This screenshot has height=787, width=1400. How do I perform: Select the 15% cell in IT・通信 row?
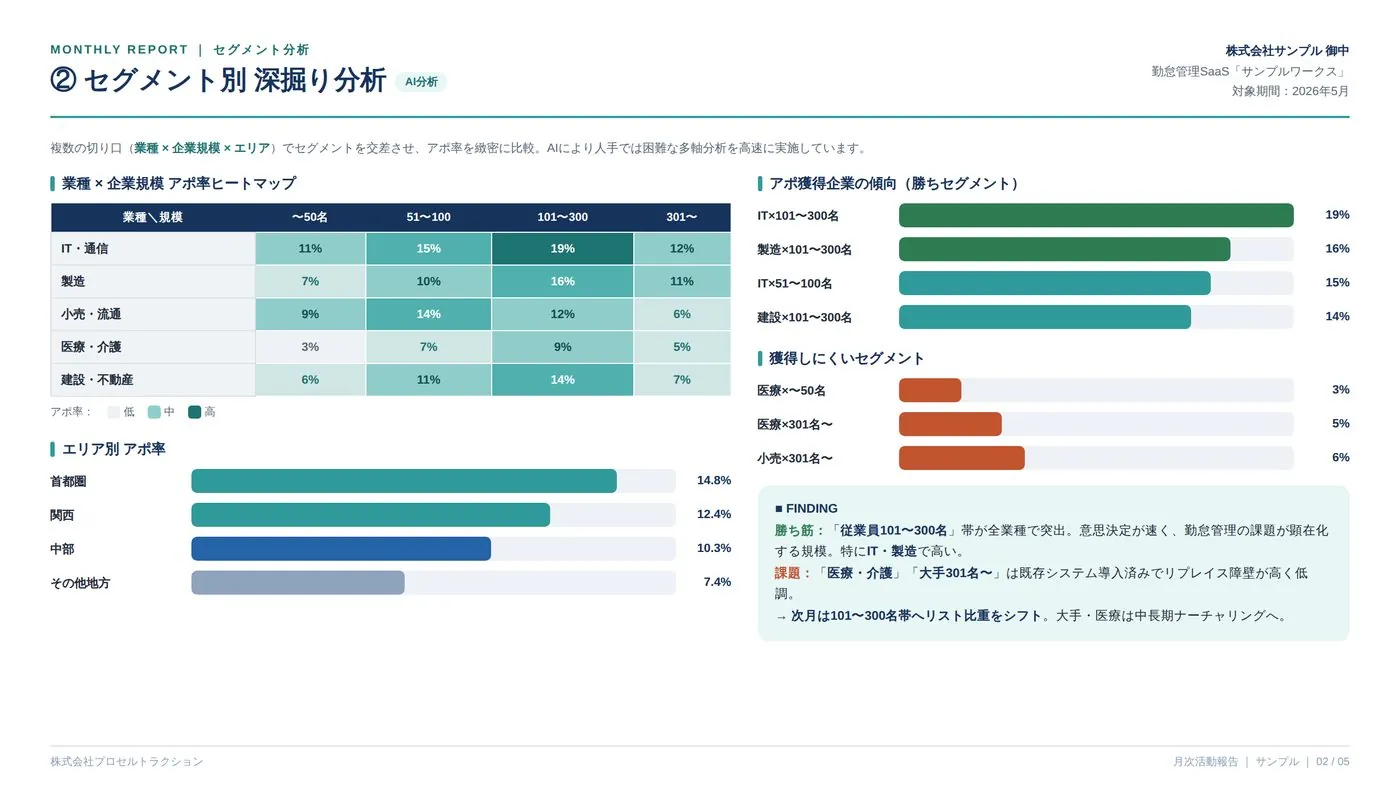coord(428,249)
